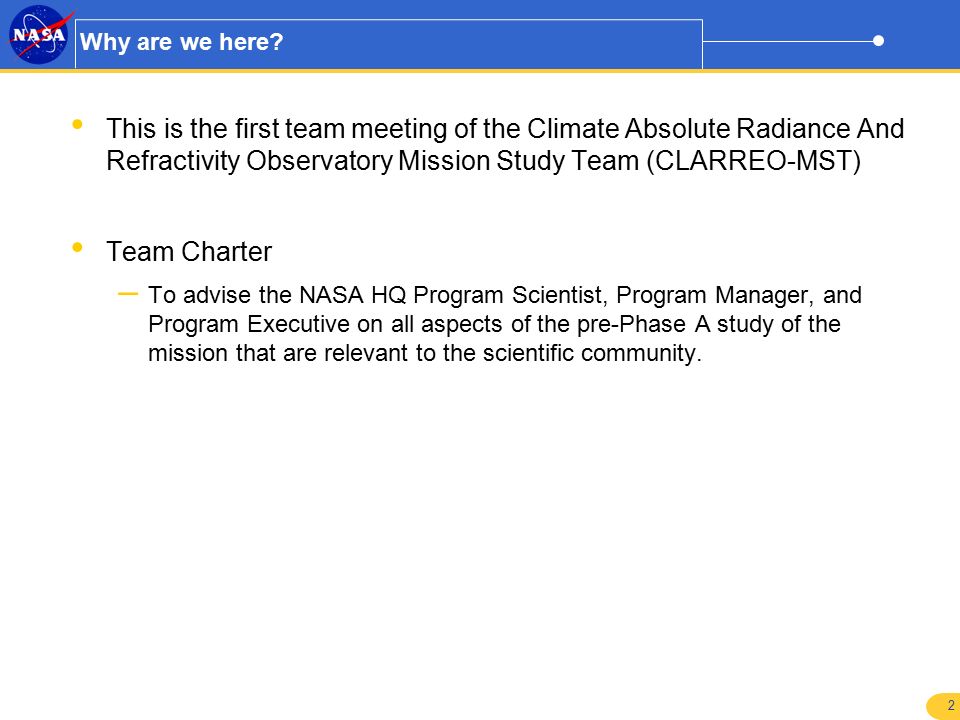Image resolution: width=960 pixels, height=720 pixels.
Task: Select the white dot ending the header line
Action: 878,41
